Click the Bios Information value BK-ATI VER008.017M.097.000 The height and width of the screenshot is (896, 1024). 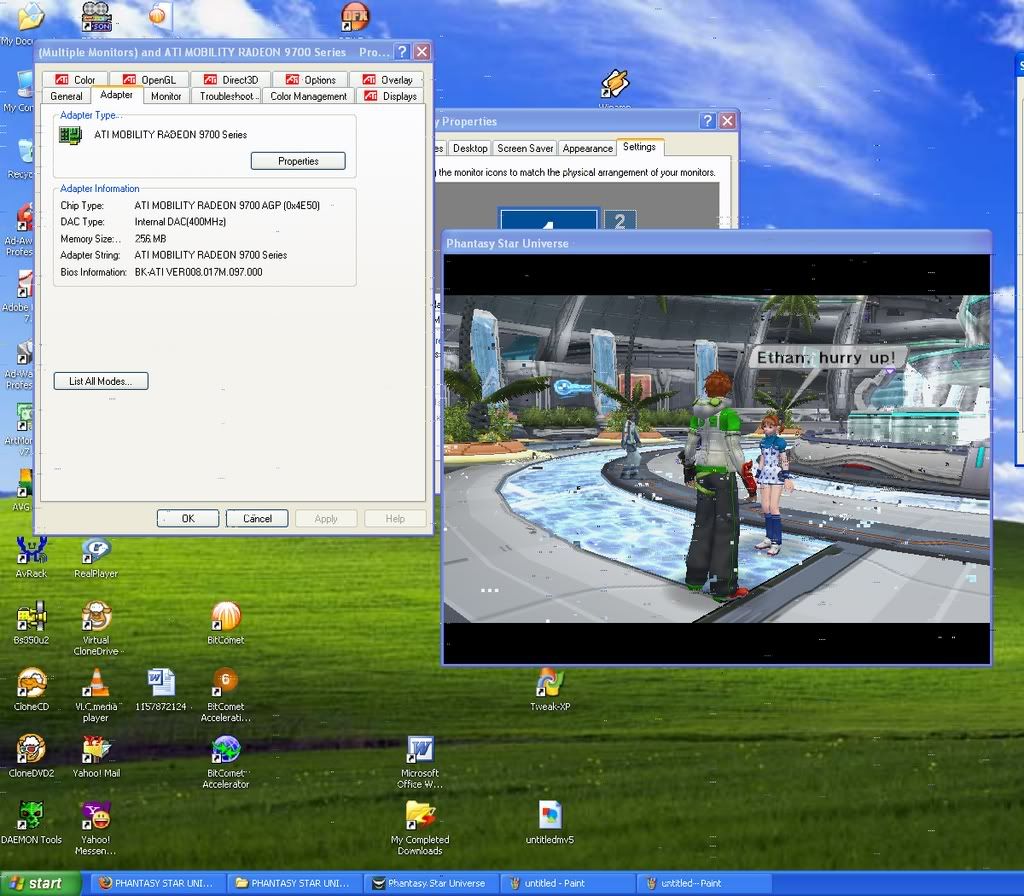tap(199, 272)
